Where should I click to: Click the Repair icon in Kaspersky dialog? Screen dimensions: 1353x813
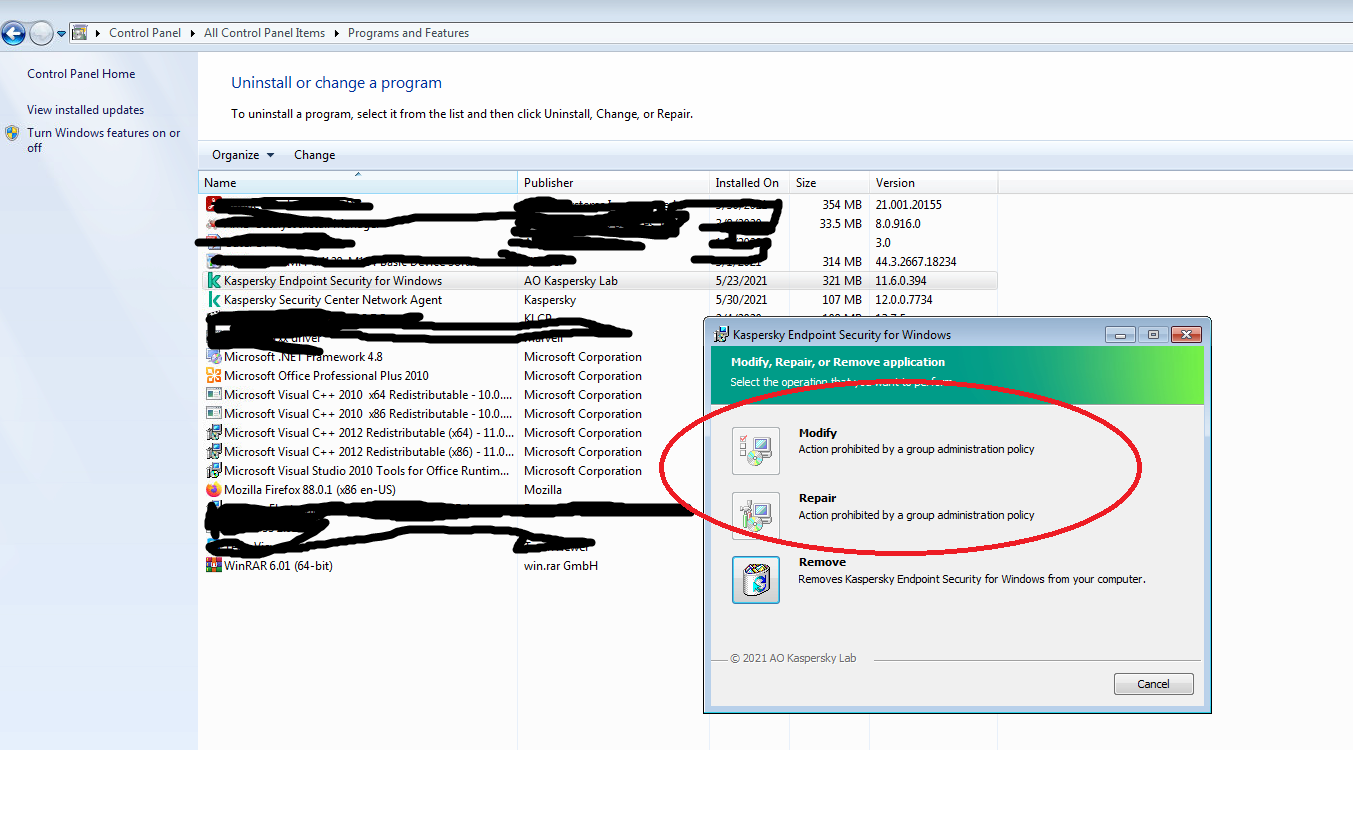click(x=756, y=516)
